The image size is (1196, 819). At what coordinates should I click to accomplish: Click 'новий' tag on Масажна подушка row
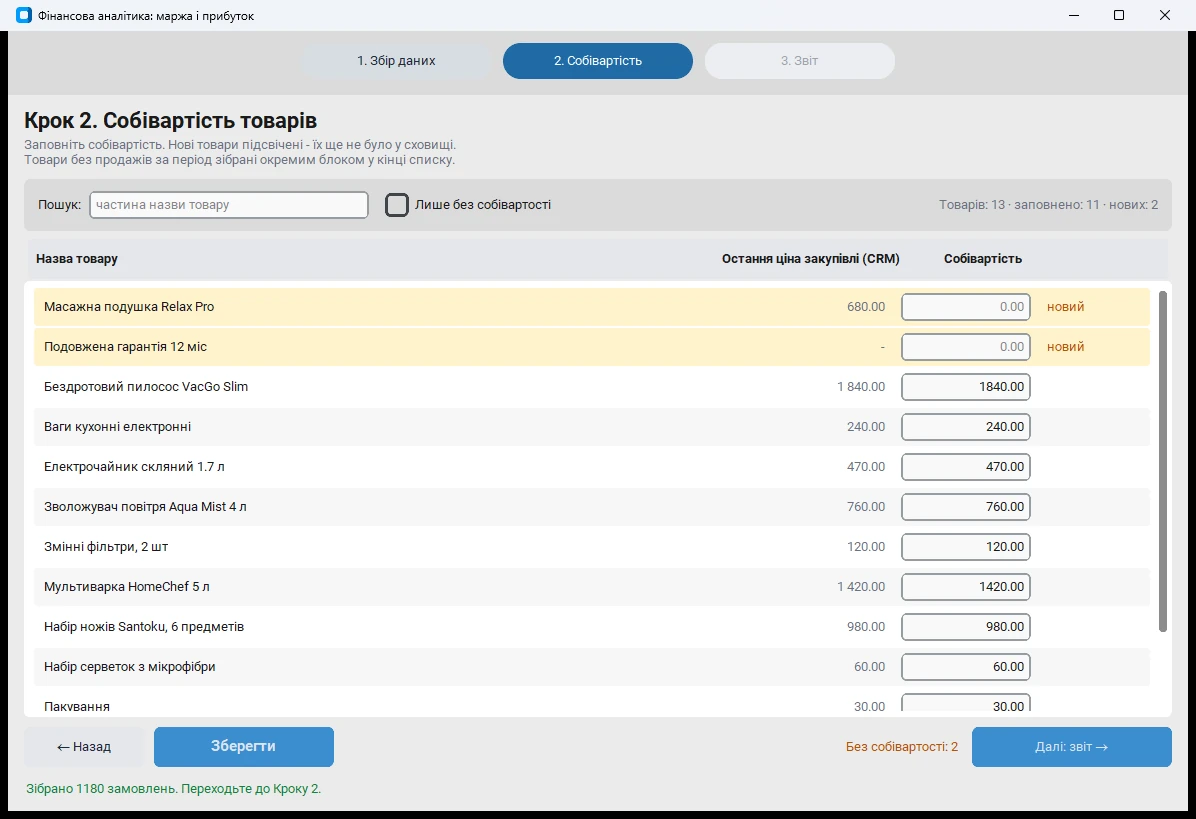click(1066, 307)
